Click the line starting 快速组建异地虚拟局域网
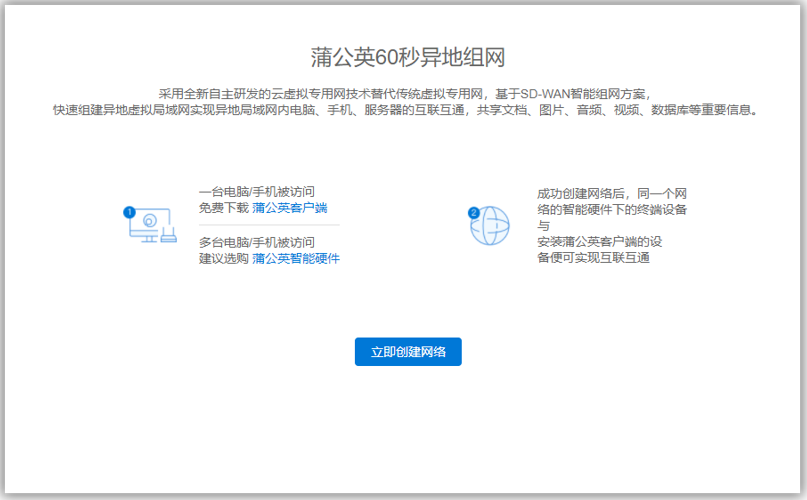807x500 pixels. click(405, 110)
